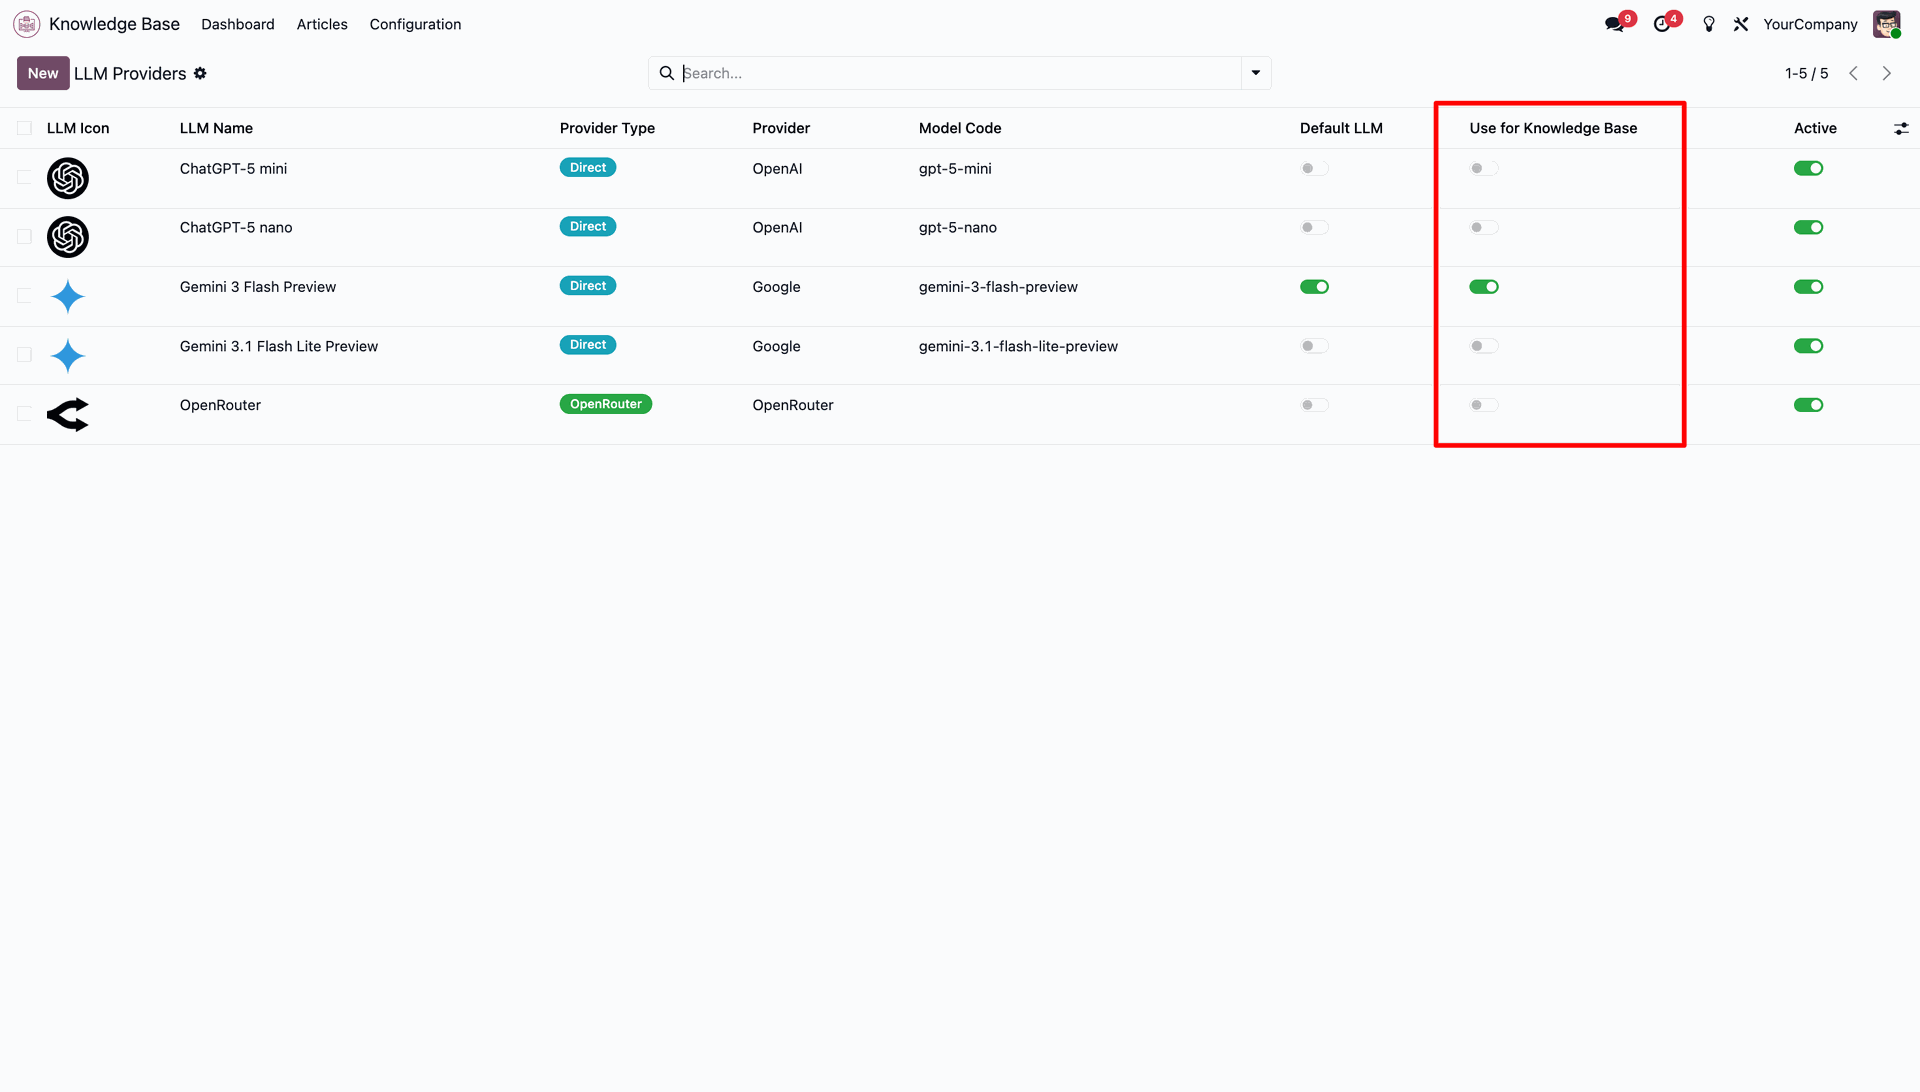
Task: Expand the search options dropdown arrow
Action: click(x=1256, y=73)
